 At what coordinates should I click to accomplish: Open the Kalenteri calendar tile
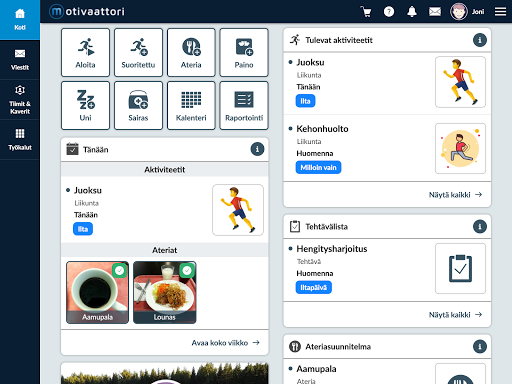point(191,105)
